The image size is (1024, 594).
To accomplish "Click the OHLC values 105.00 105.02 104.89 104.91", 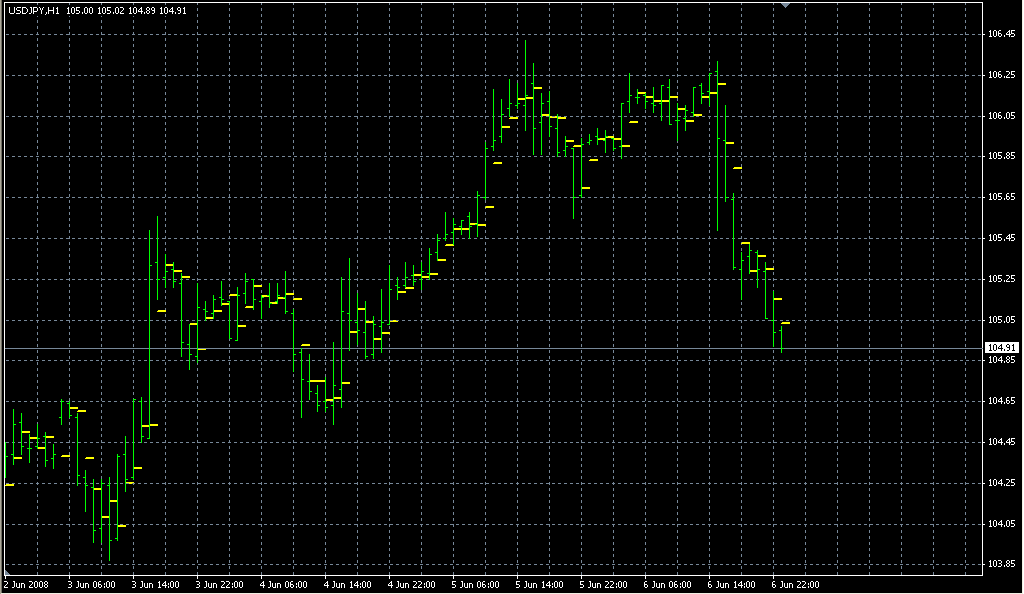I will (126, 11).
